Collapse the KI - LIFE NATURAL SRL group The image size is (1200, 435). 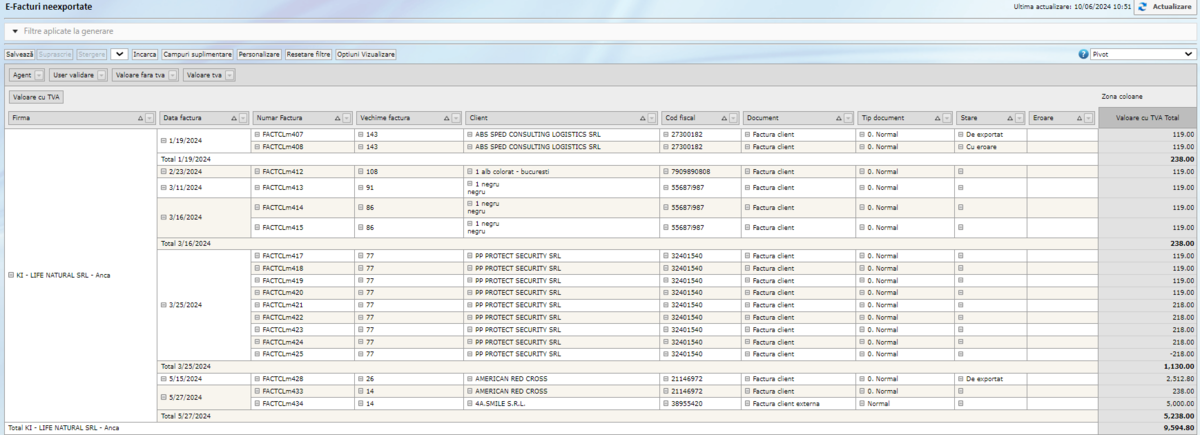[x=11, y=275]
